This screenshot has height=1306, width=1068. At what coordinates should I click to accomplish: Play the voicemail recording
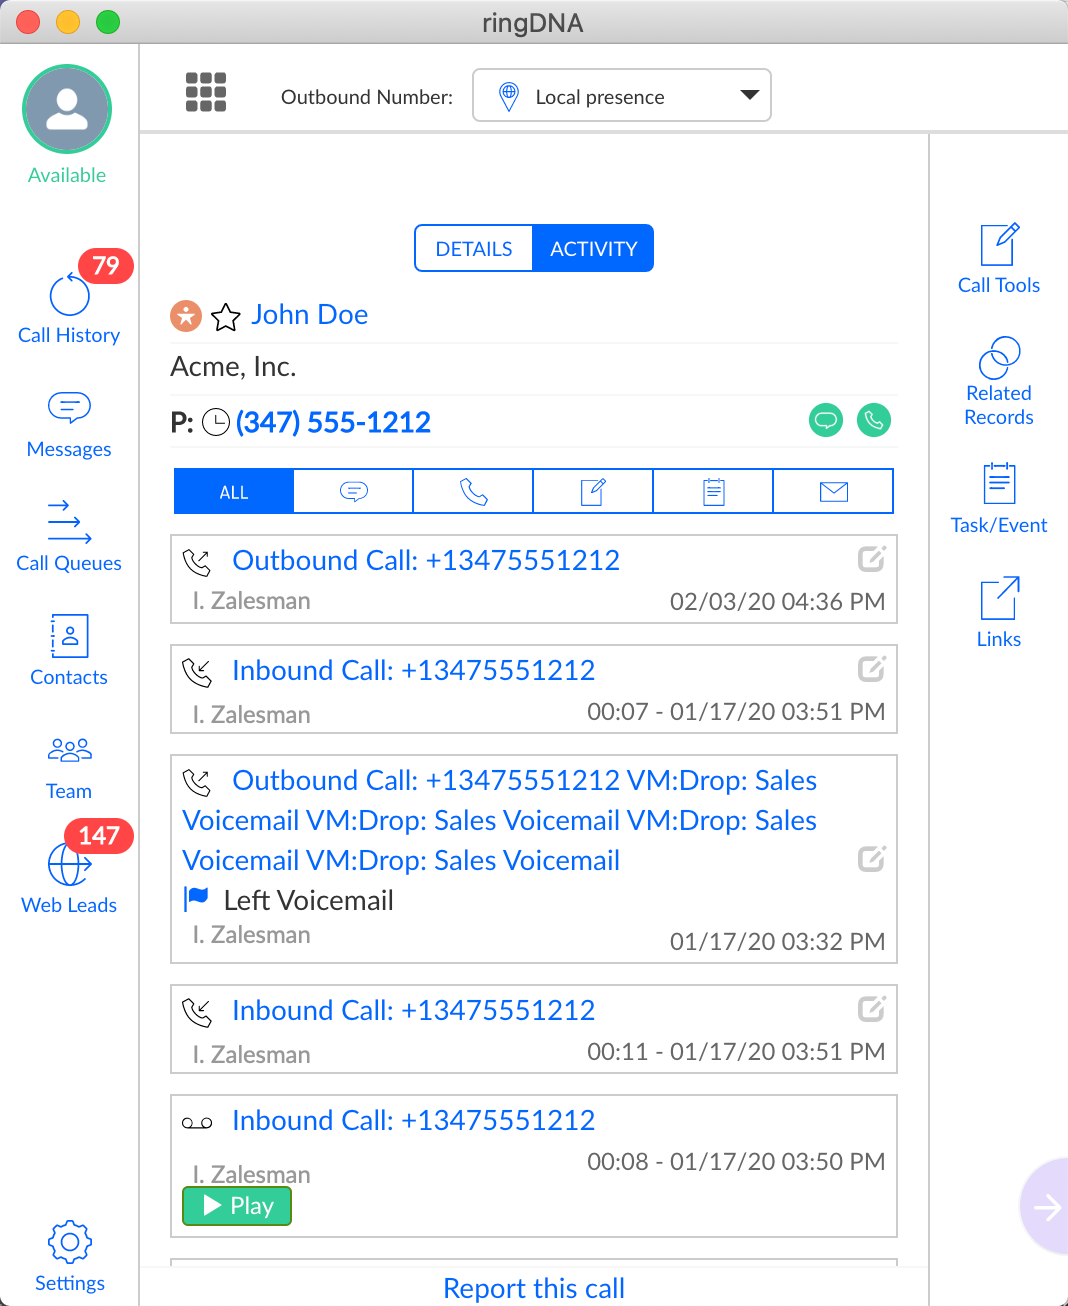(237, 1206)
